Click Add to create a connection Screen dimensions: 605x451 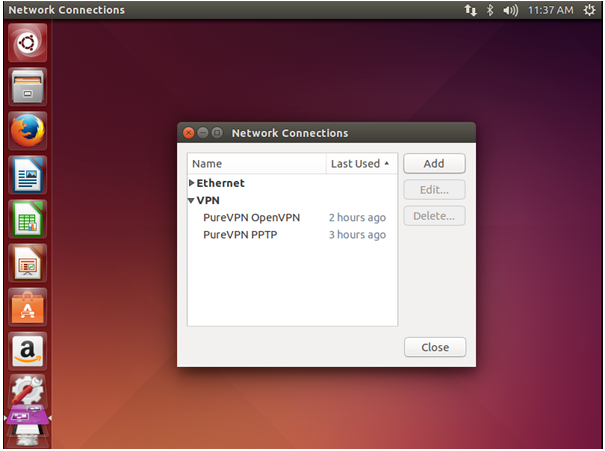434,164
